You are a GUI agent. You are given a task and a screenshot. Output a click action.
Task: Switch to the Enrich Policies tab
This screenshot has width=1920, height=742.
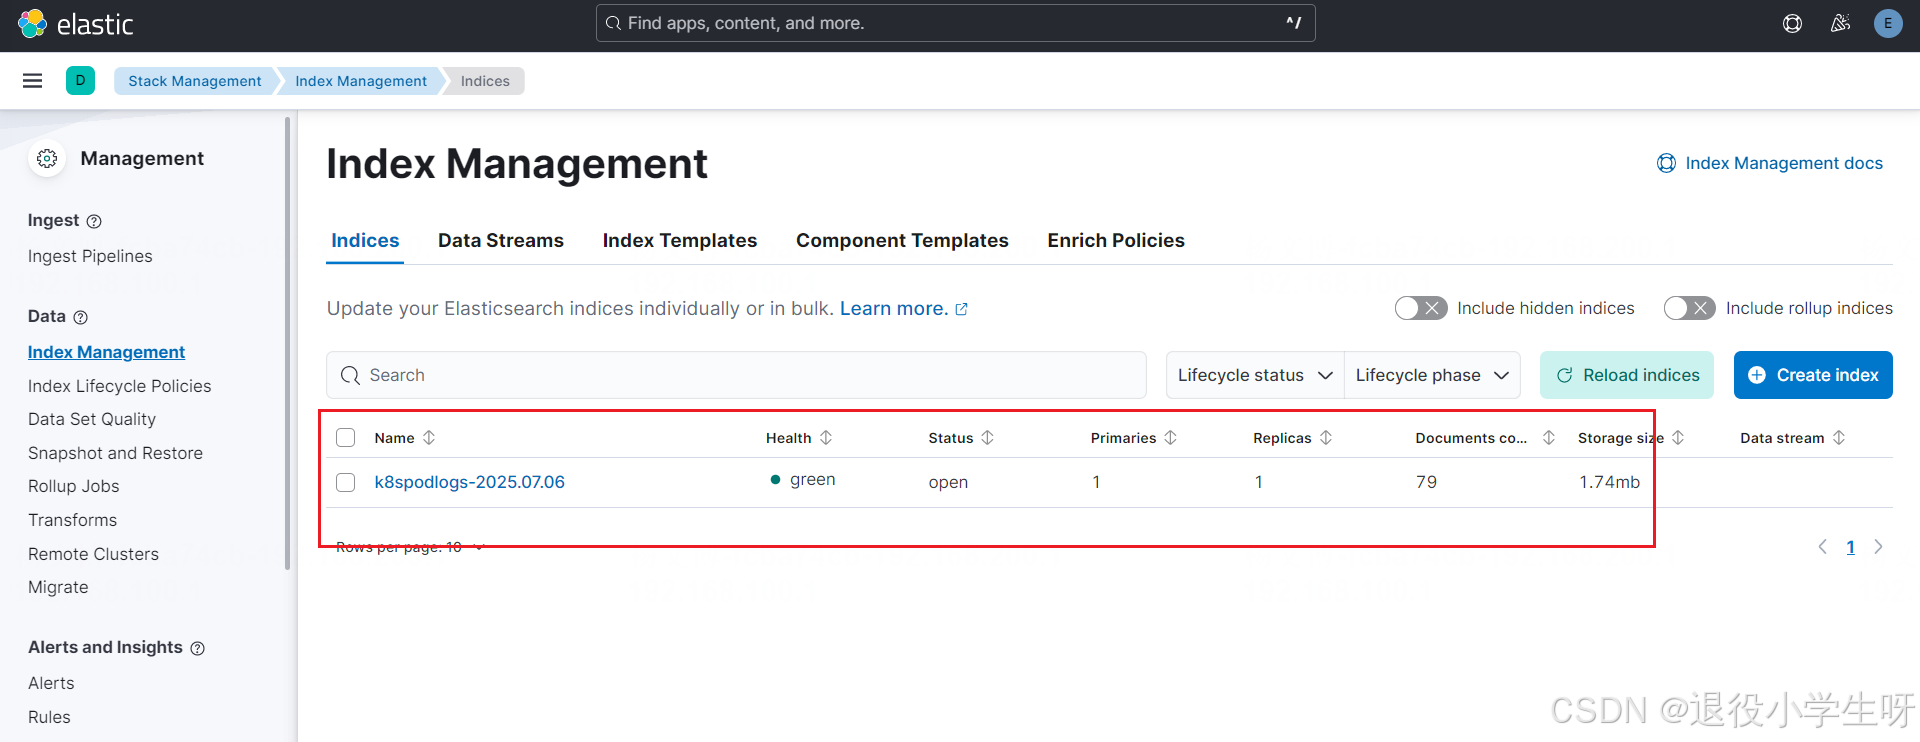coord(1116,241)
